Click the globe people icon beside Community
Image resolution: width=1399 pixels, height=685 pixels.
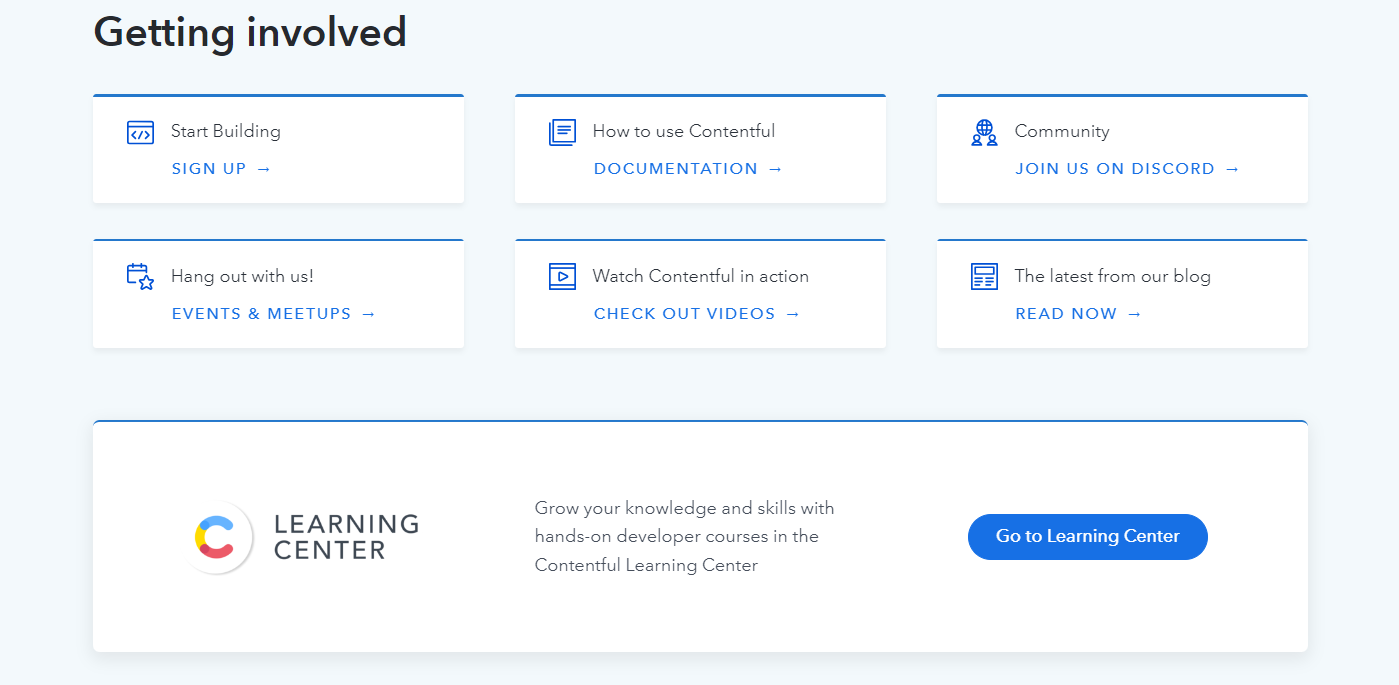point(984,132)
